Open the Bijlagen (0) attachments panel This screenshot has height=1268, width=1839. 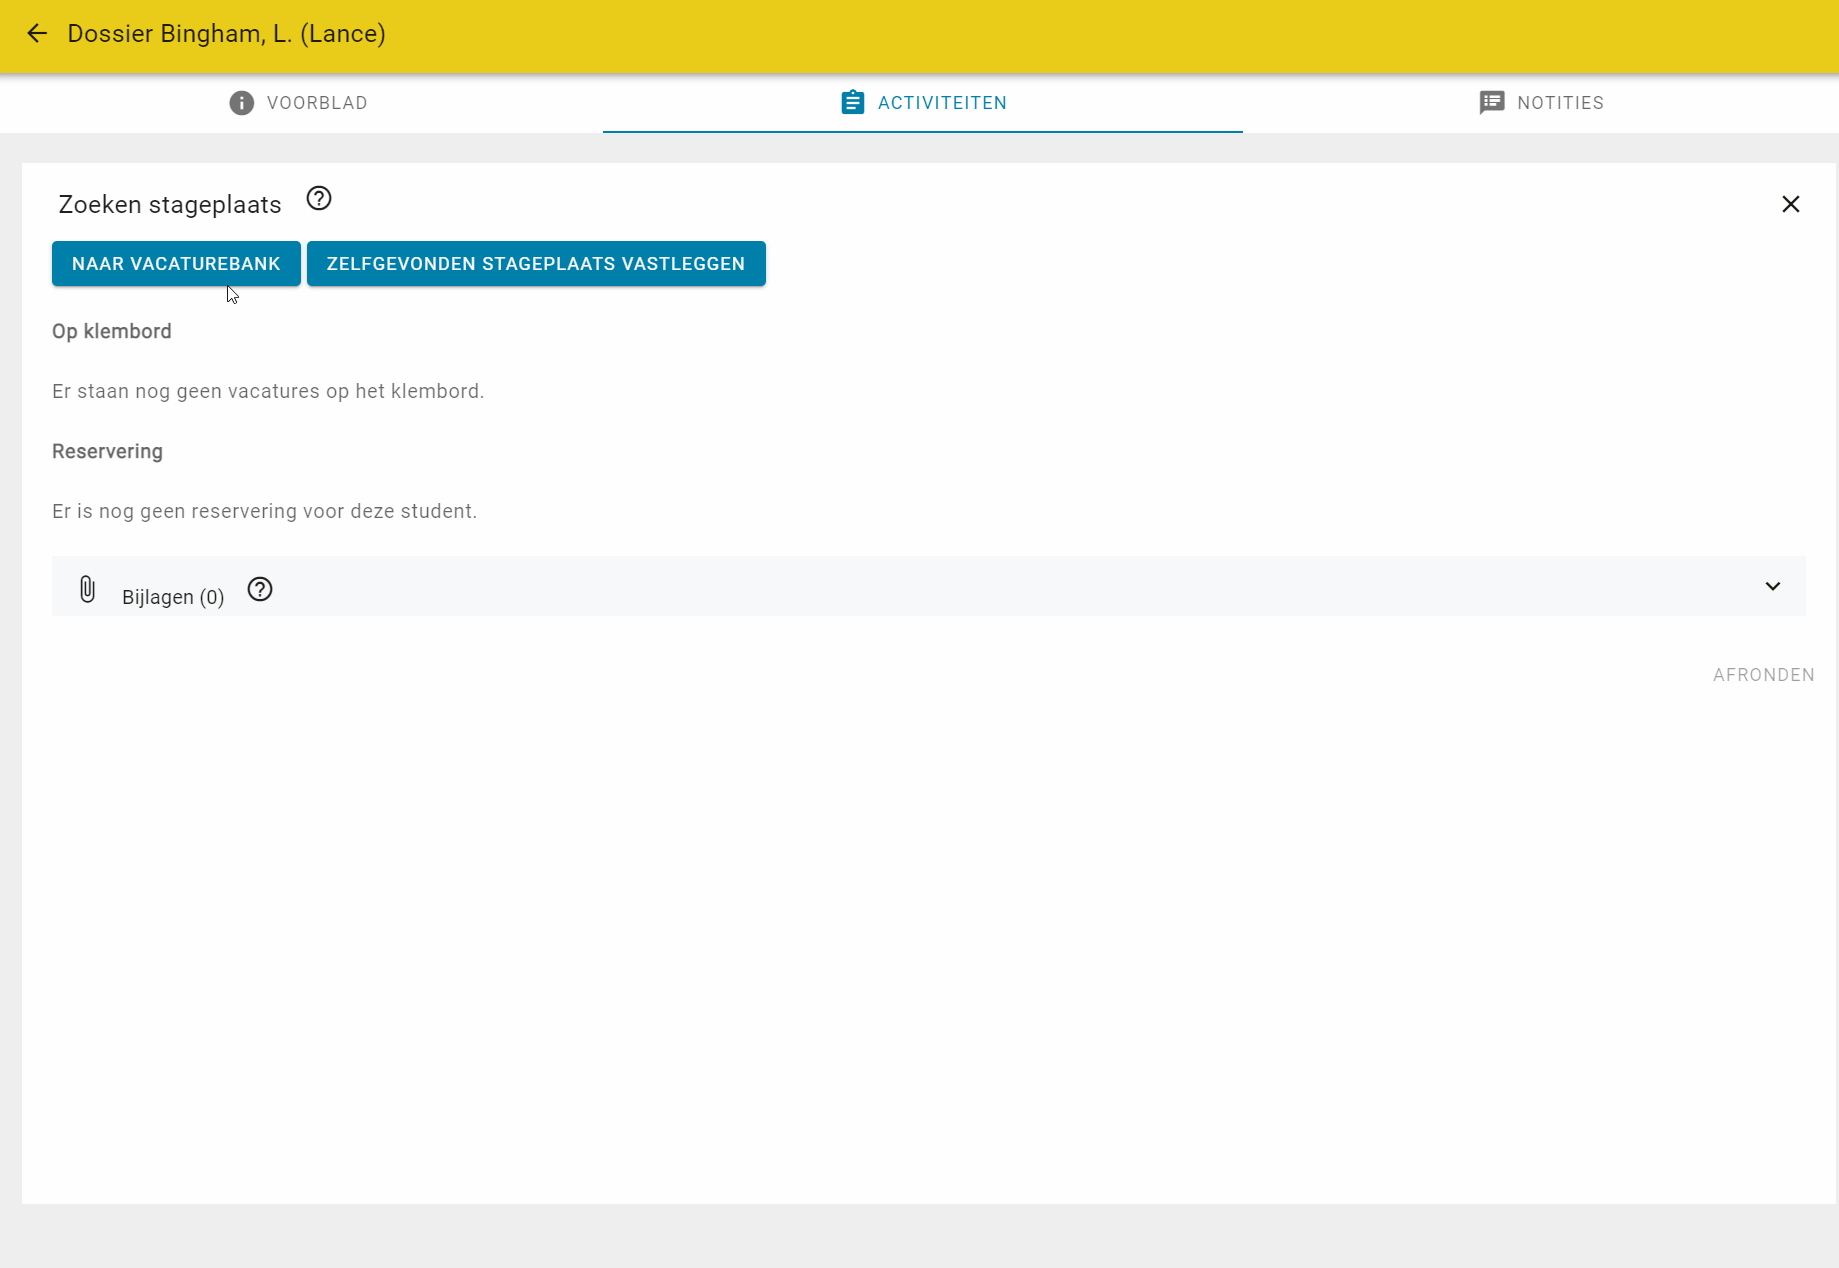pyautogui.click(x=900, y=587)
